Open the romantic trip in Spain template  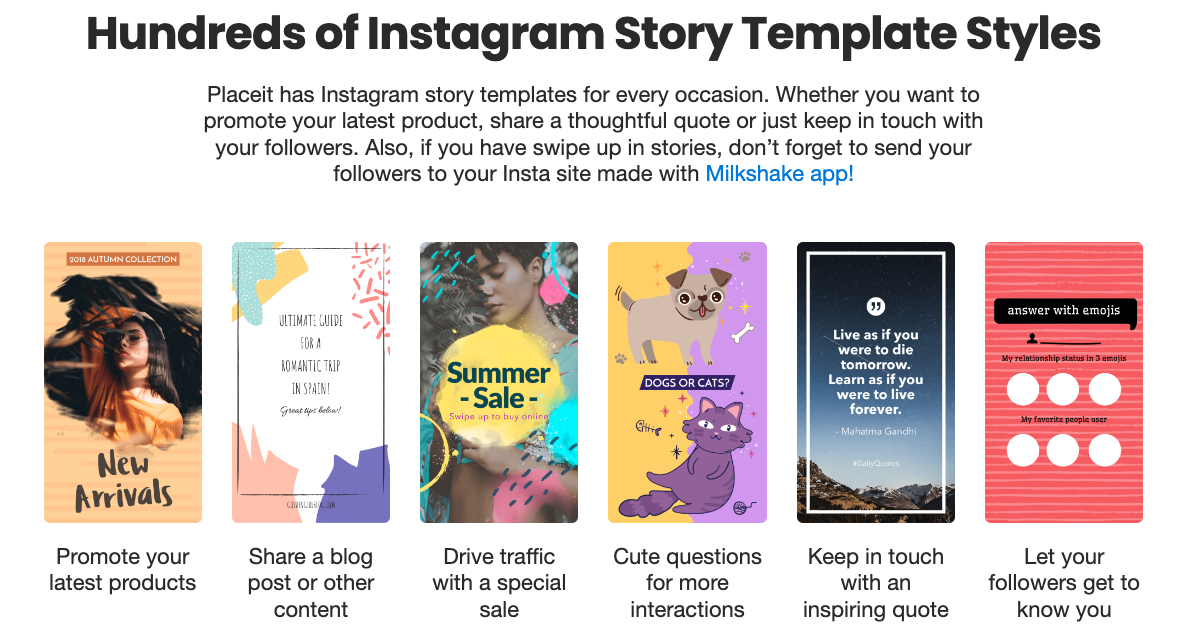tap(310, 382)
